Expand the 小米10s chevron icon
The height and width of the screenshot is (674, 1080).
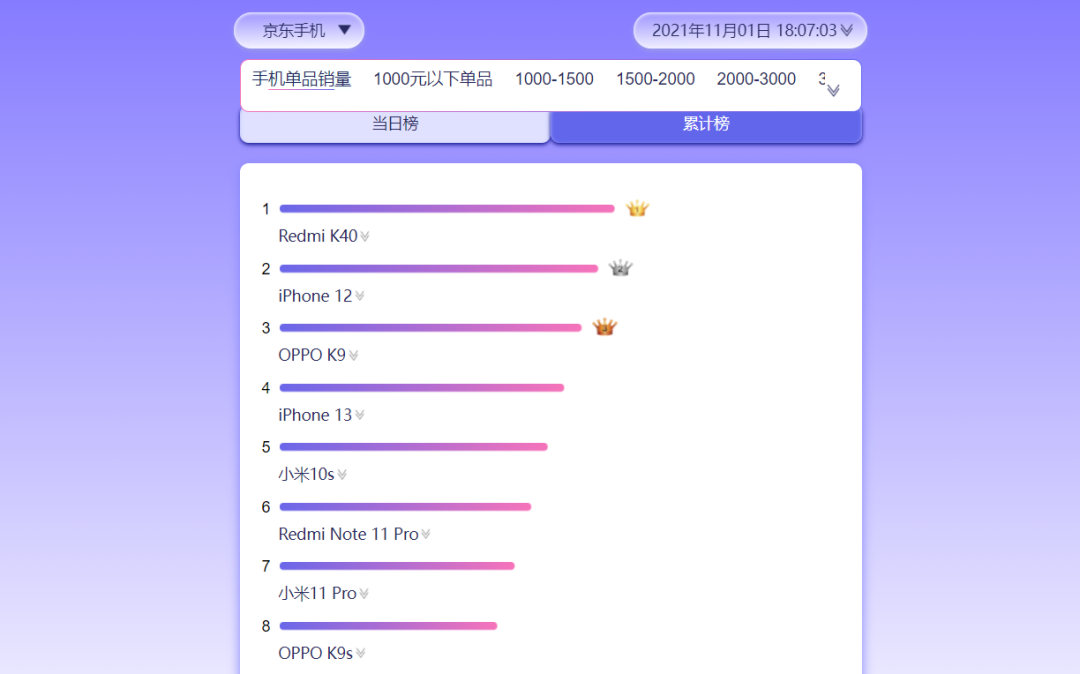(342, 475)
